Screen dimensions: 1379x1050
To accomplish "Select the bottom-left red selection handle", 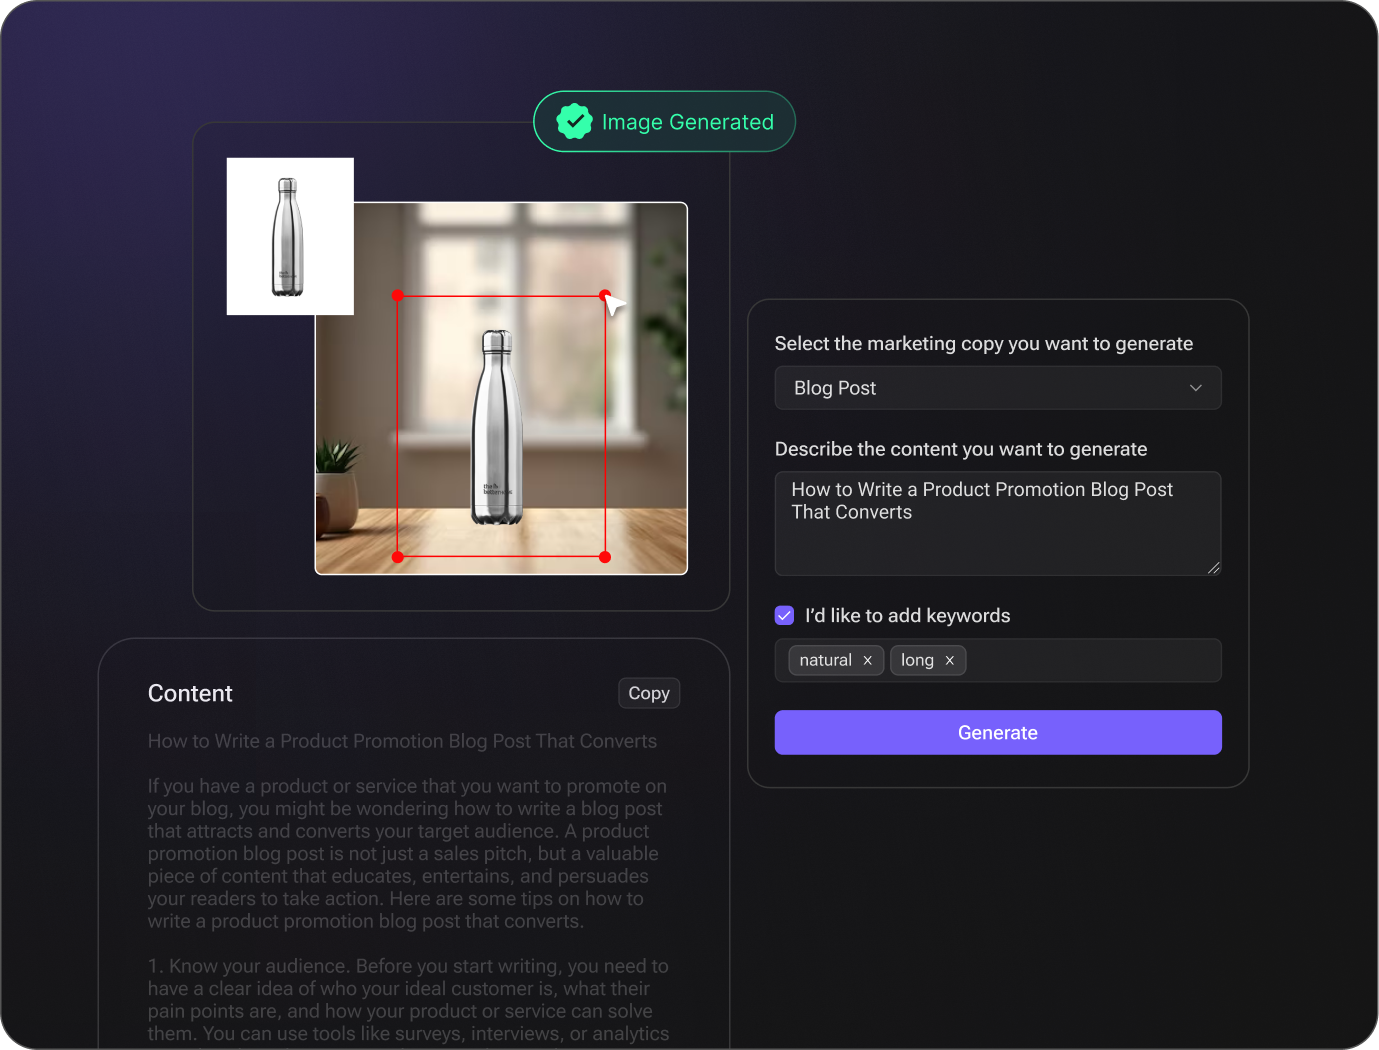I will click(x=398, y=557).
